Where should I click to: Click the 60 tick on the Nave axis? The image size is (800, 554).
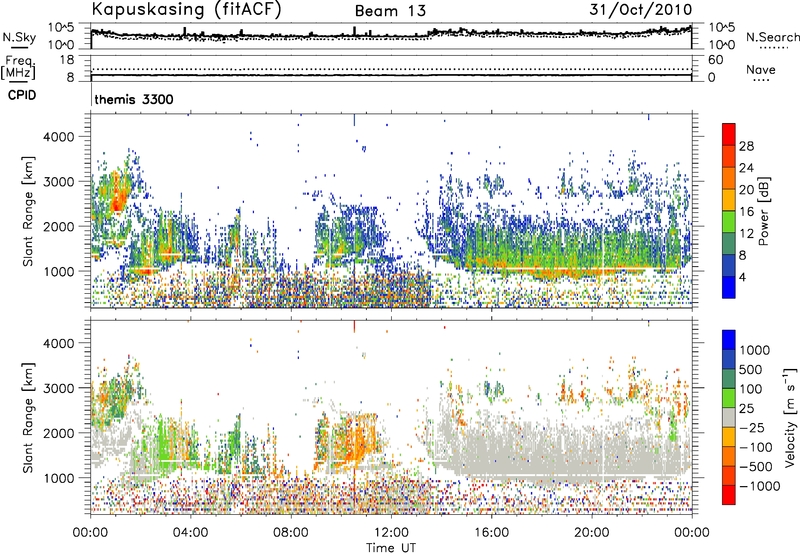point(716,60)
